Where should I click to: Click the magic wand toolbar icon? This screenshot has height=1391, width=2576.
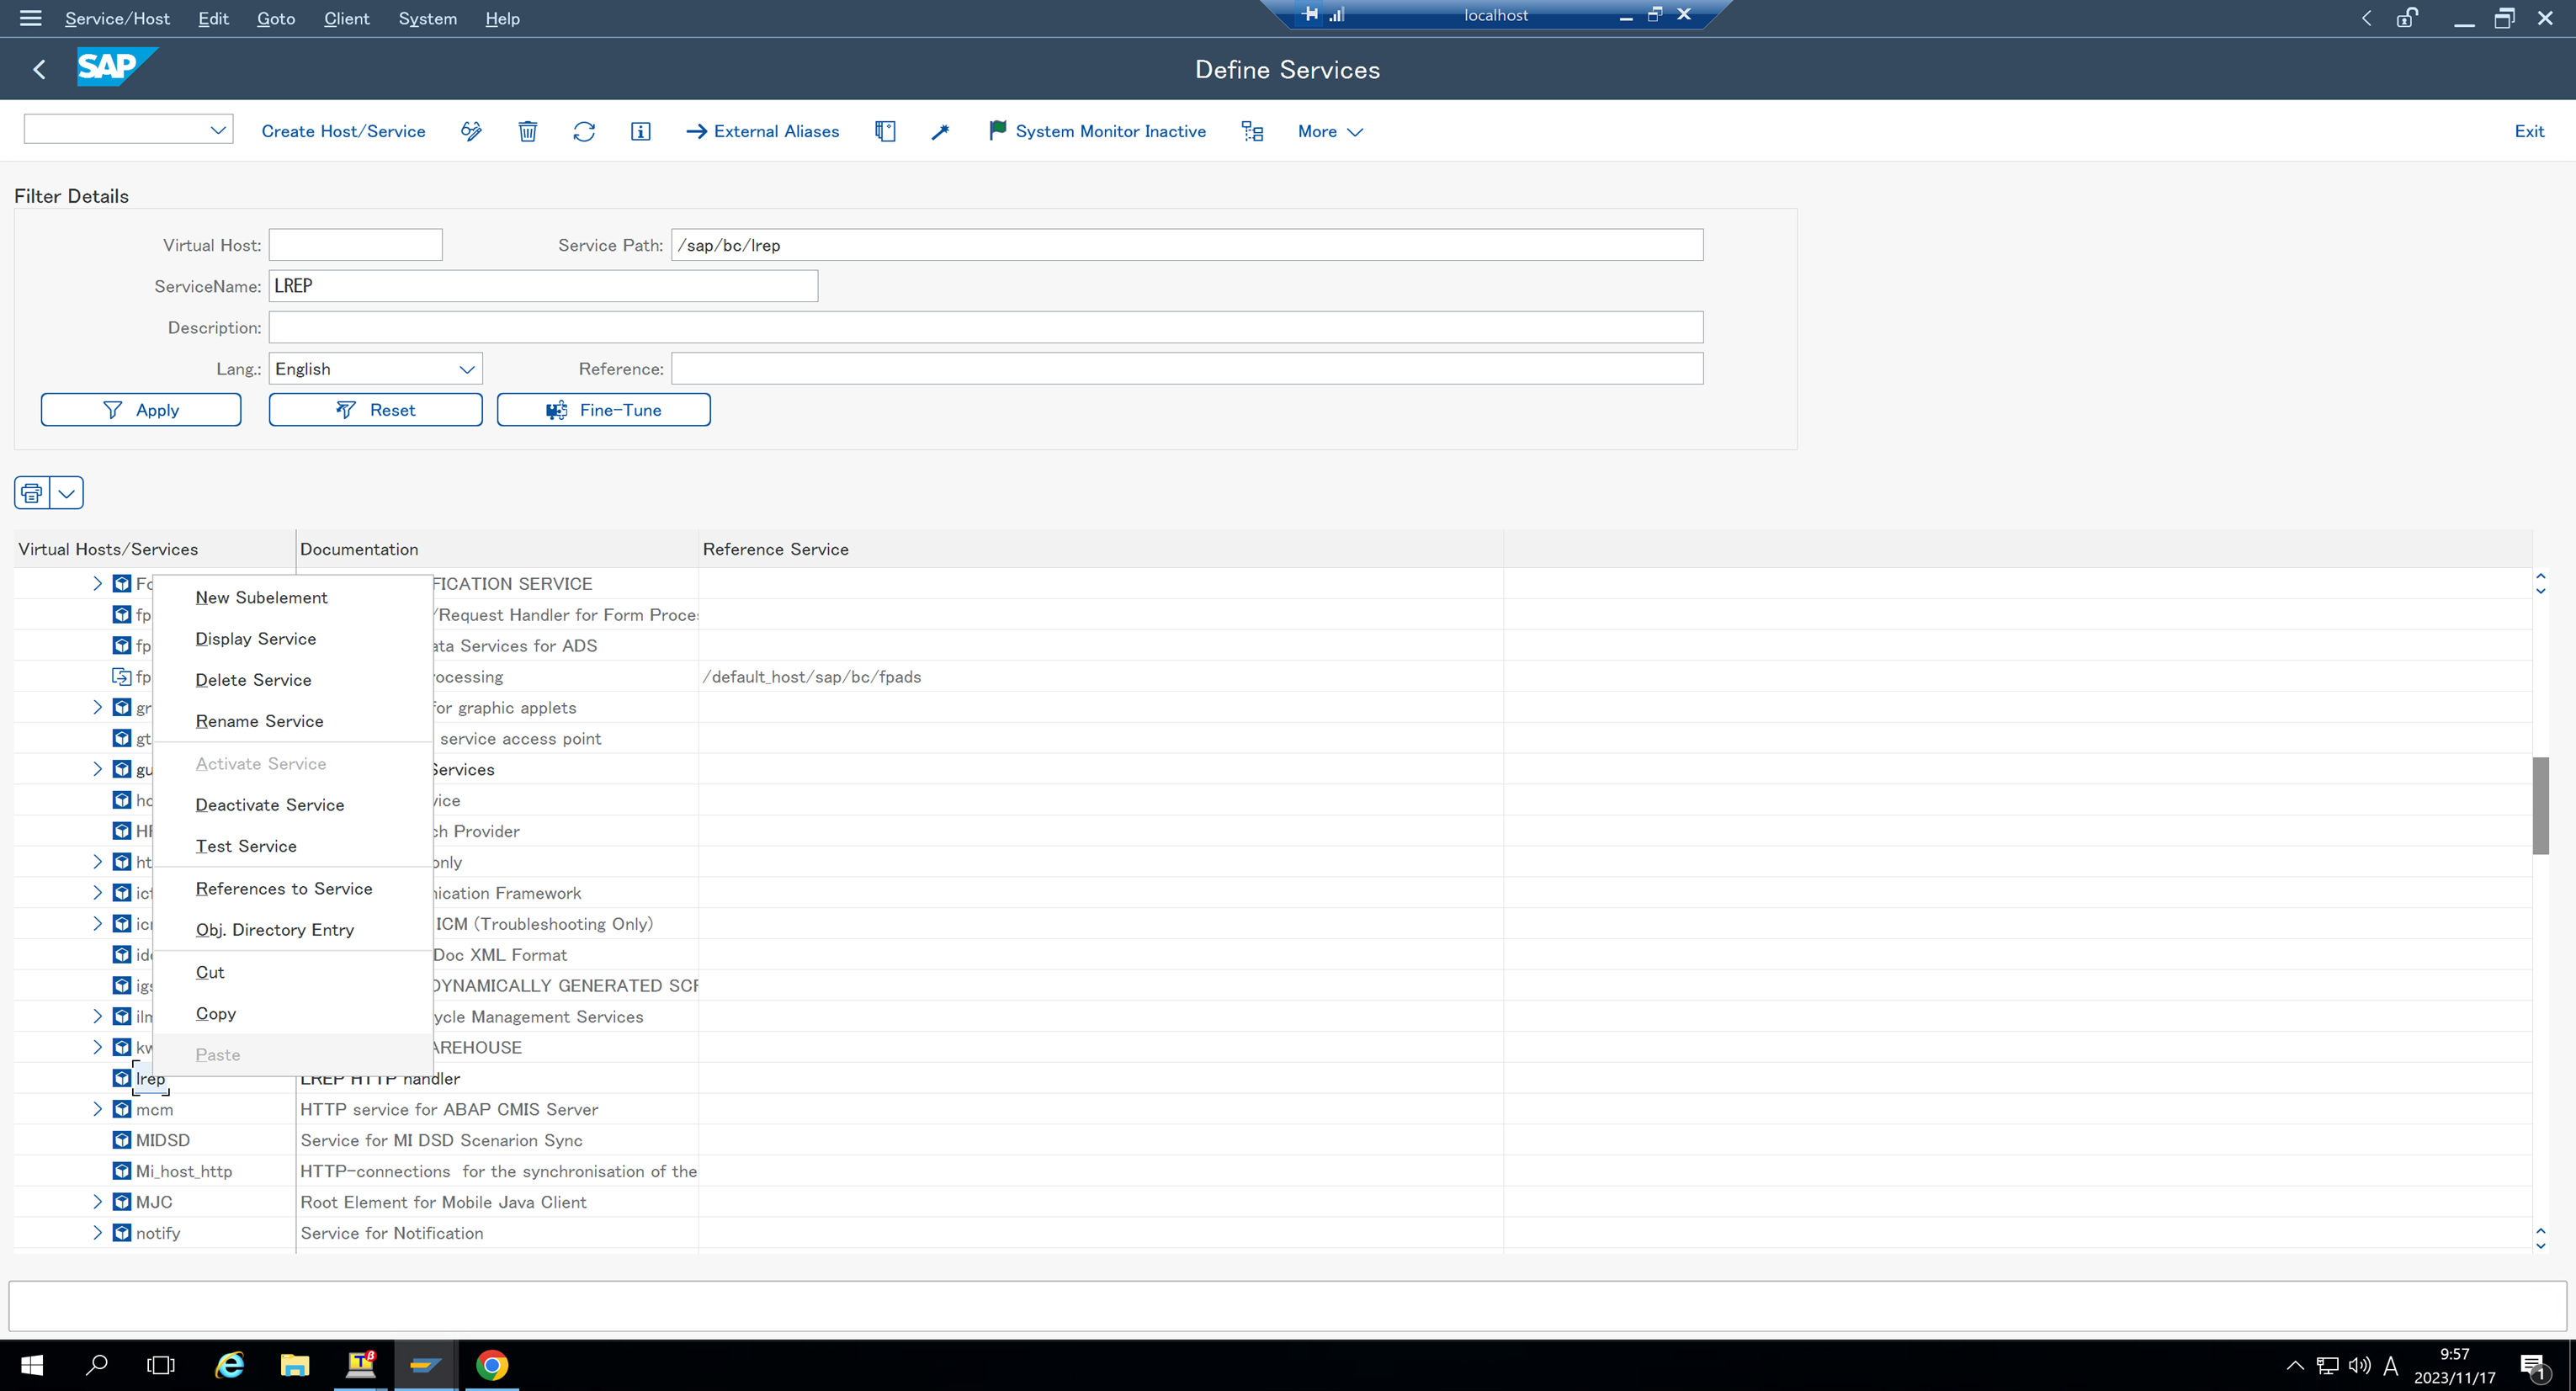point(939,131)
